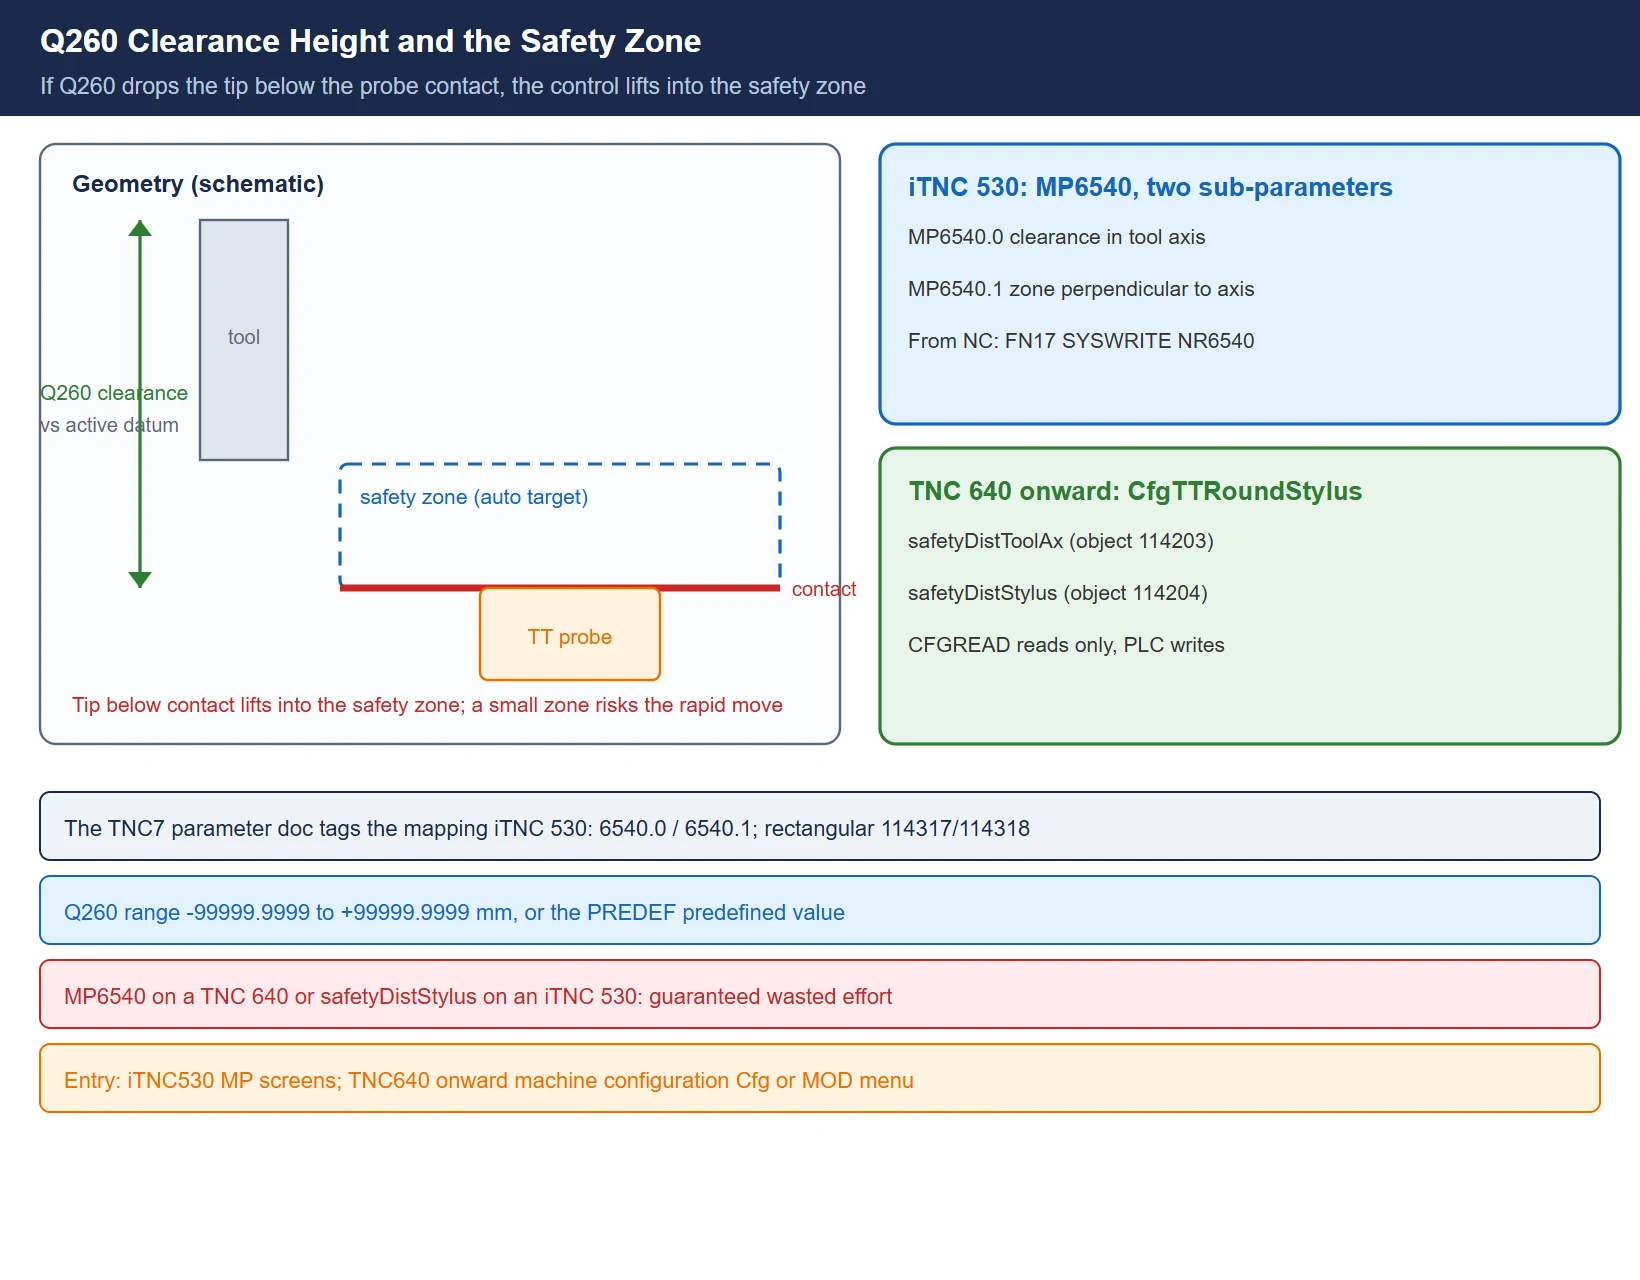This screenshot has width=1640, height=1280.
Task: Click From NC: FN17 SYSWRITE NR6540 line
Action: [x=1081, y=341]
